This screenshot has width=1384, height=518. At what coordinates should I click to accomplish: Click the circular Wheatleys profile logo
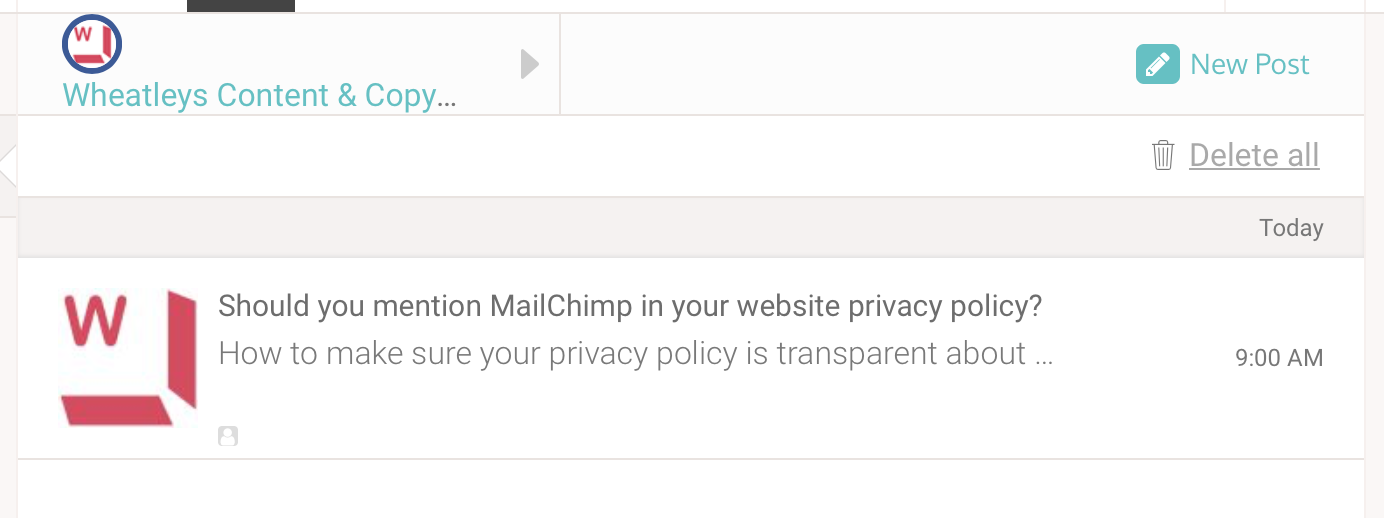coord(92,45)
